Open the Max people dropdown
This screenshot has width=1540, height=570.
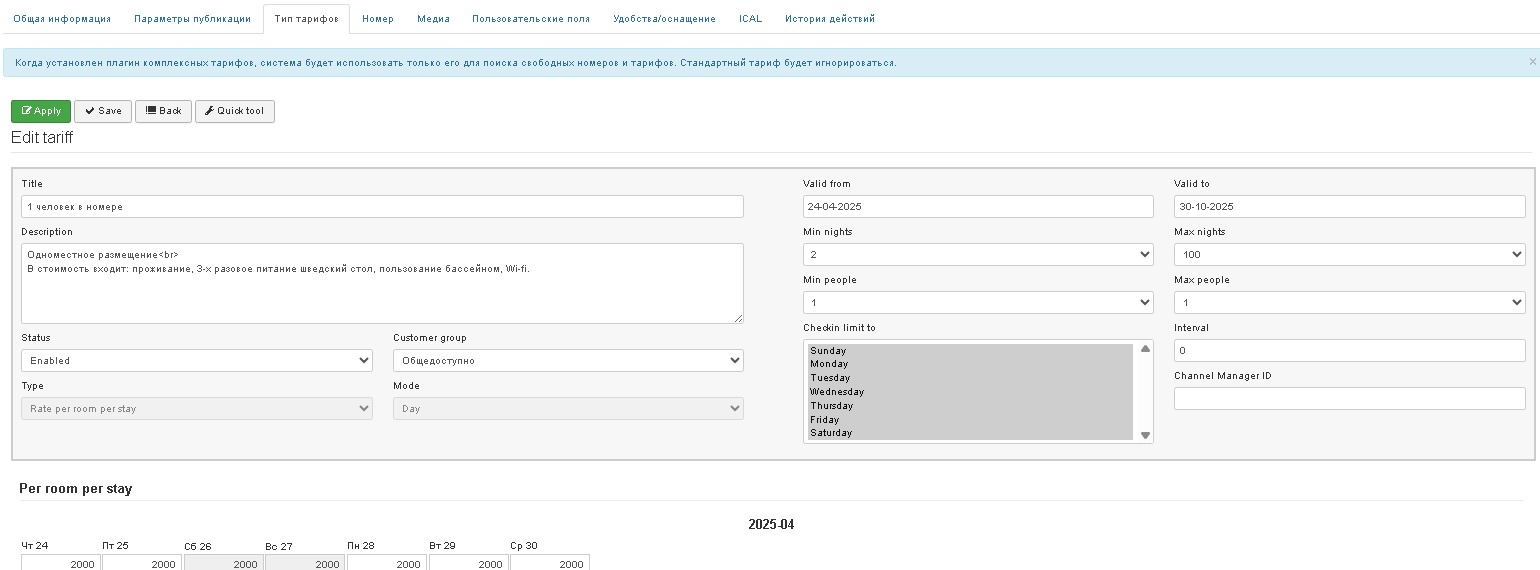(1349, 303)
